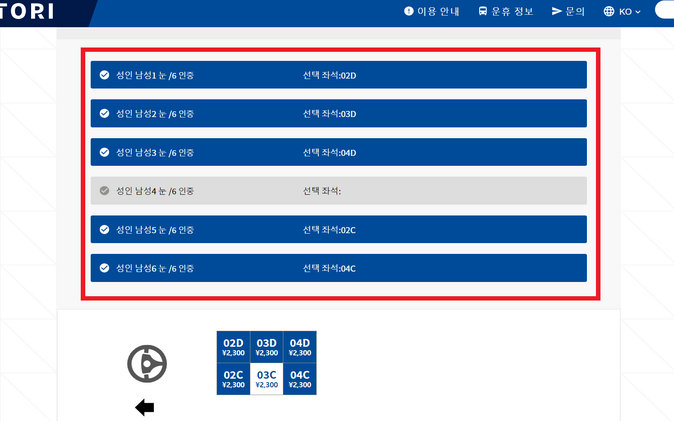Image resolution: width=674 pixels, height=421 pixels.
Task: Click the TORI logo
Action: [27, 11]
